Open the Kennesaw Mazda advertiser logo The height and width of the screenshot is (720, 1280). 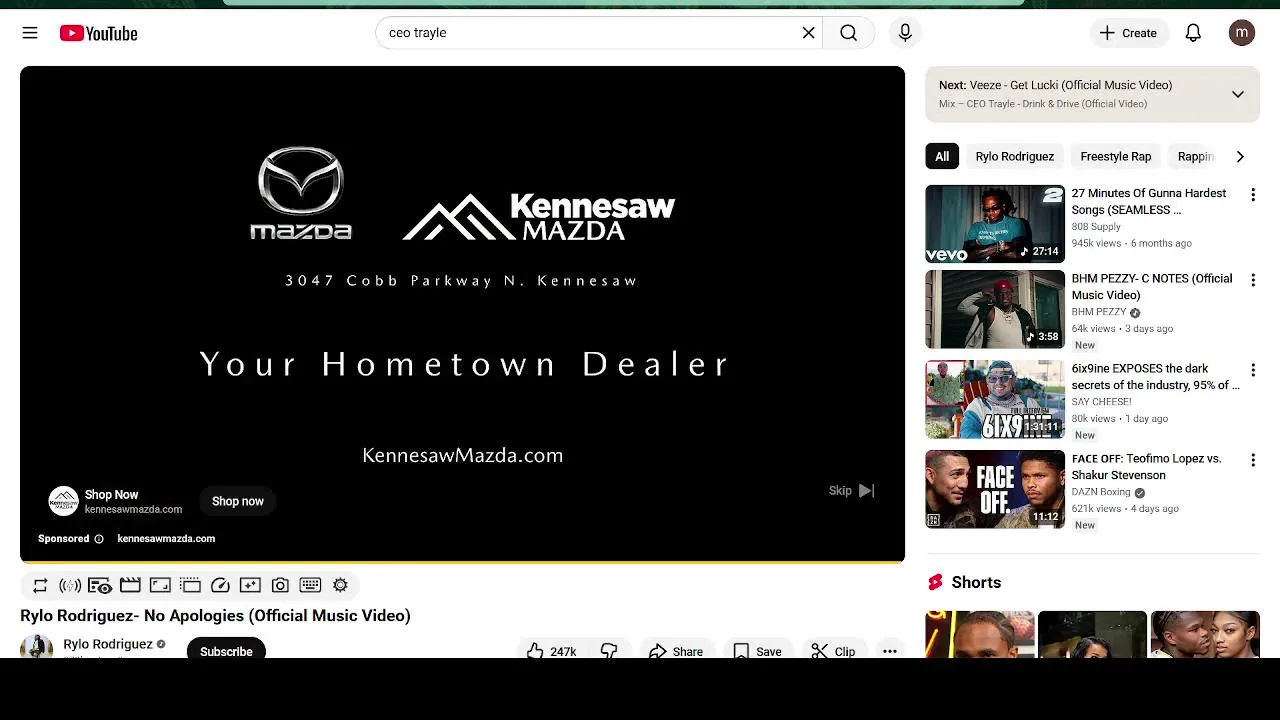coord(64,501)
